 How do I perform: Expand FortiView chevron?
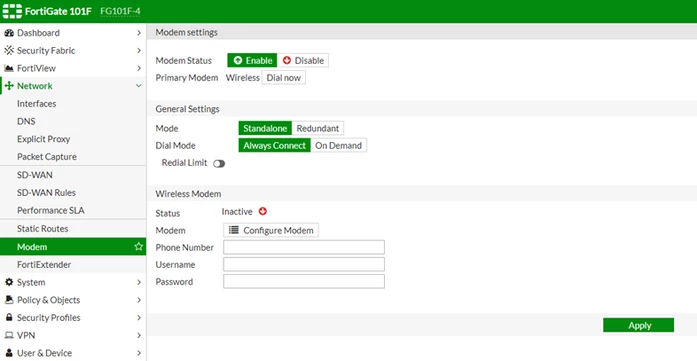click(139, 68)
